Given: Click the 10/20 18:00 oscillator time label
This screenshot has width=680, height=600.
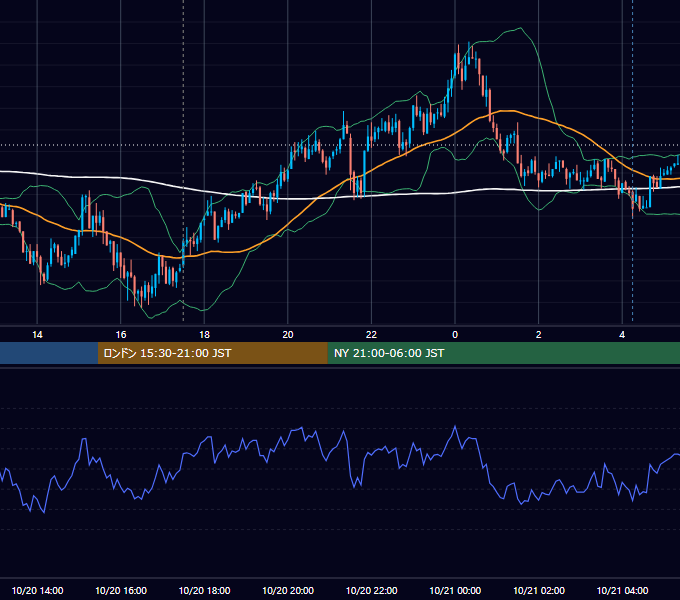Looking at the screenshot, I should tap(204, 590).
